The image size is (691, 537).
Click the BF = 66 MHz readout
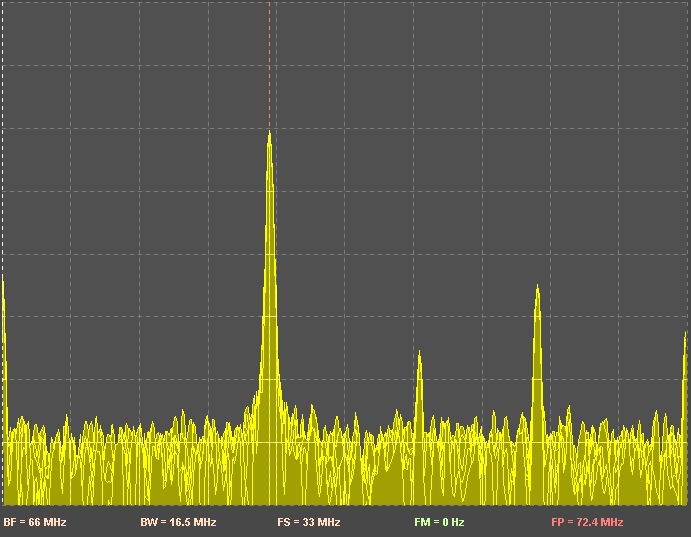(x=35, y=522)
